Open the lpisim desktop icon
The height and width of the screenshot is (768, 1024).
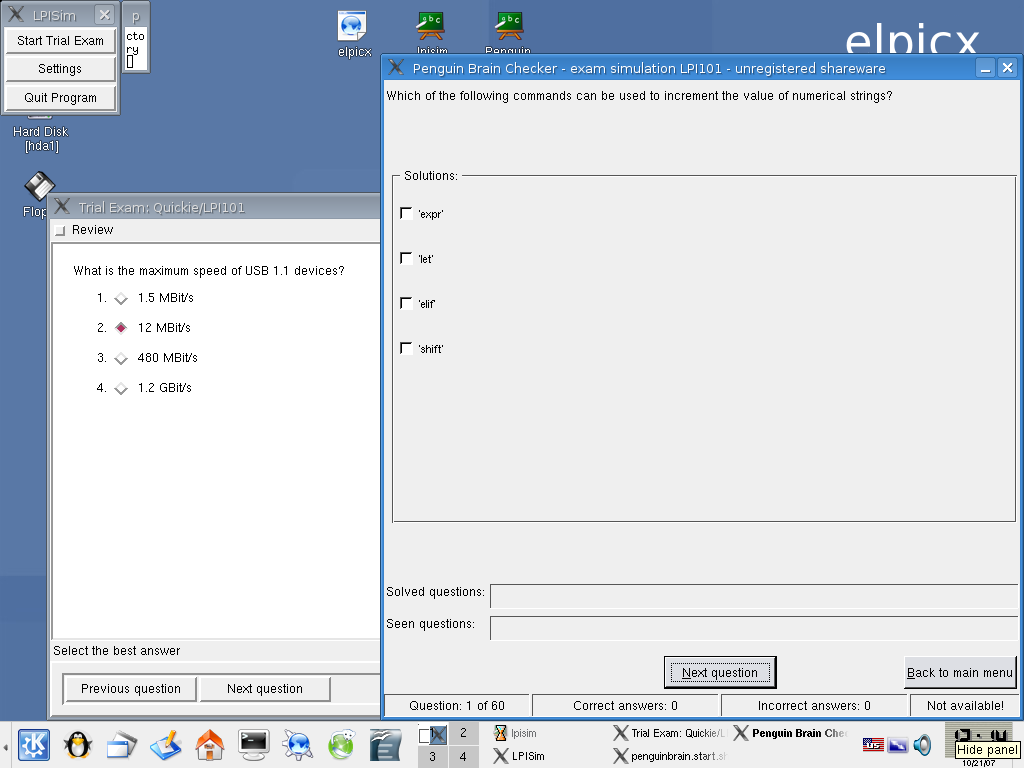coord(432,33)
